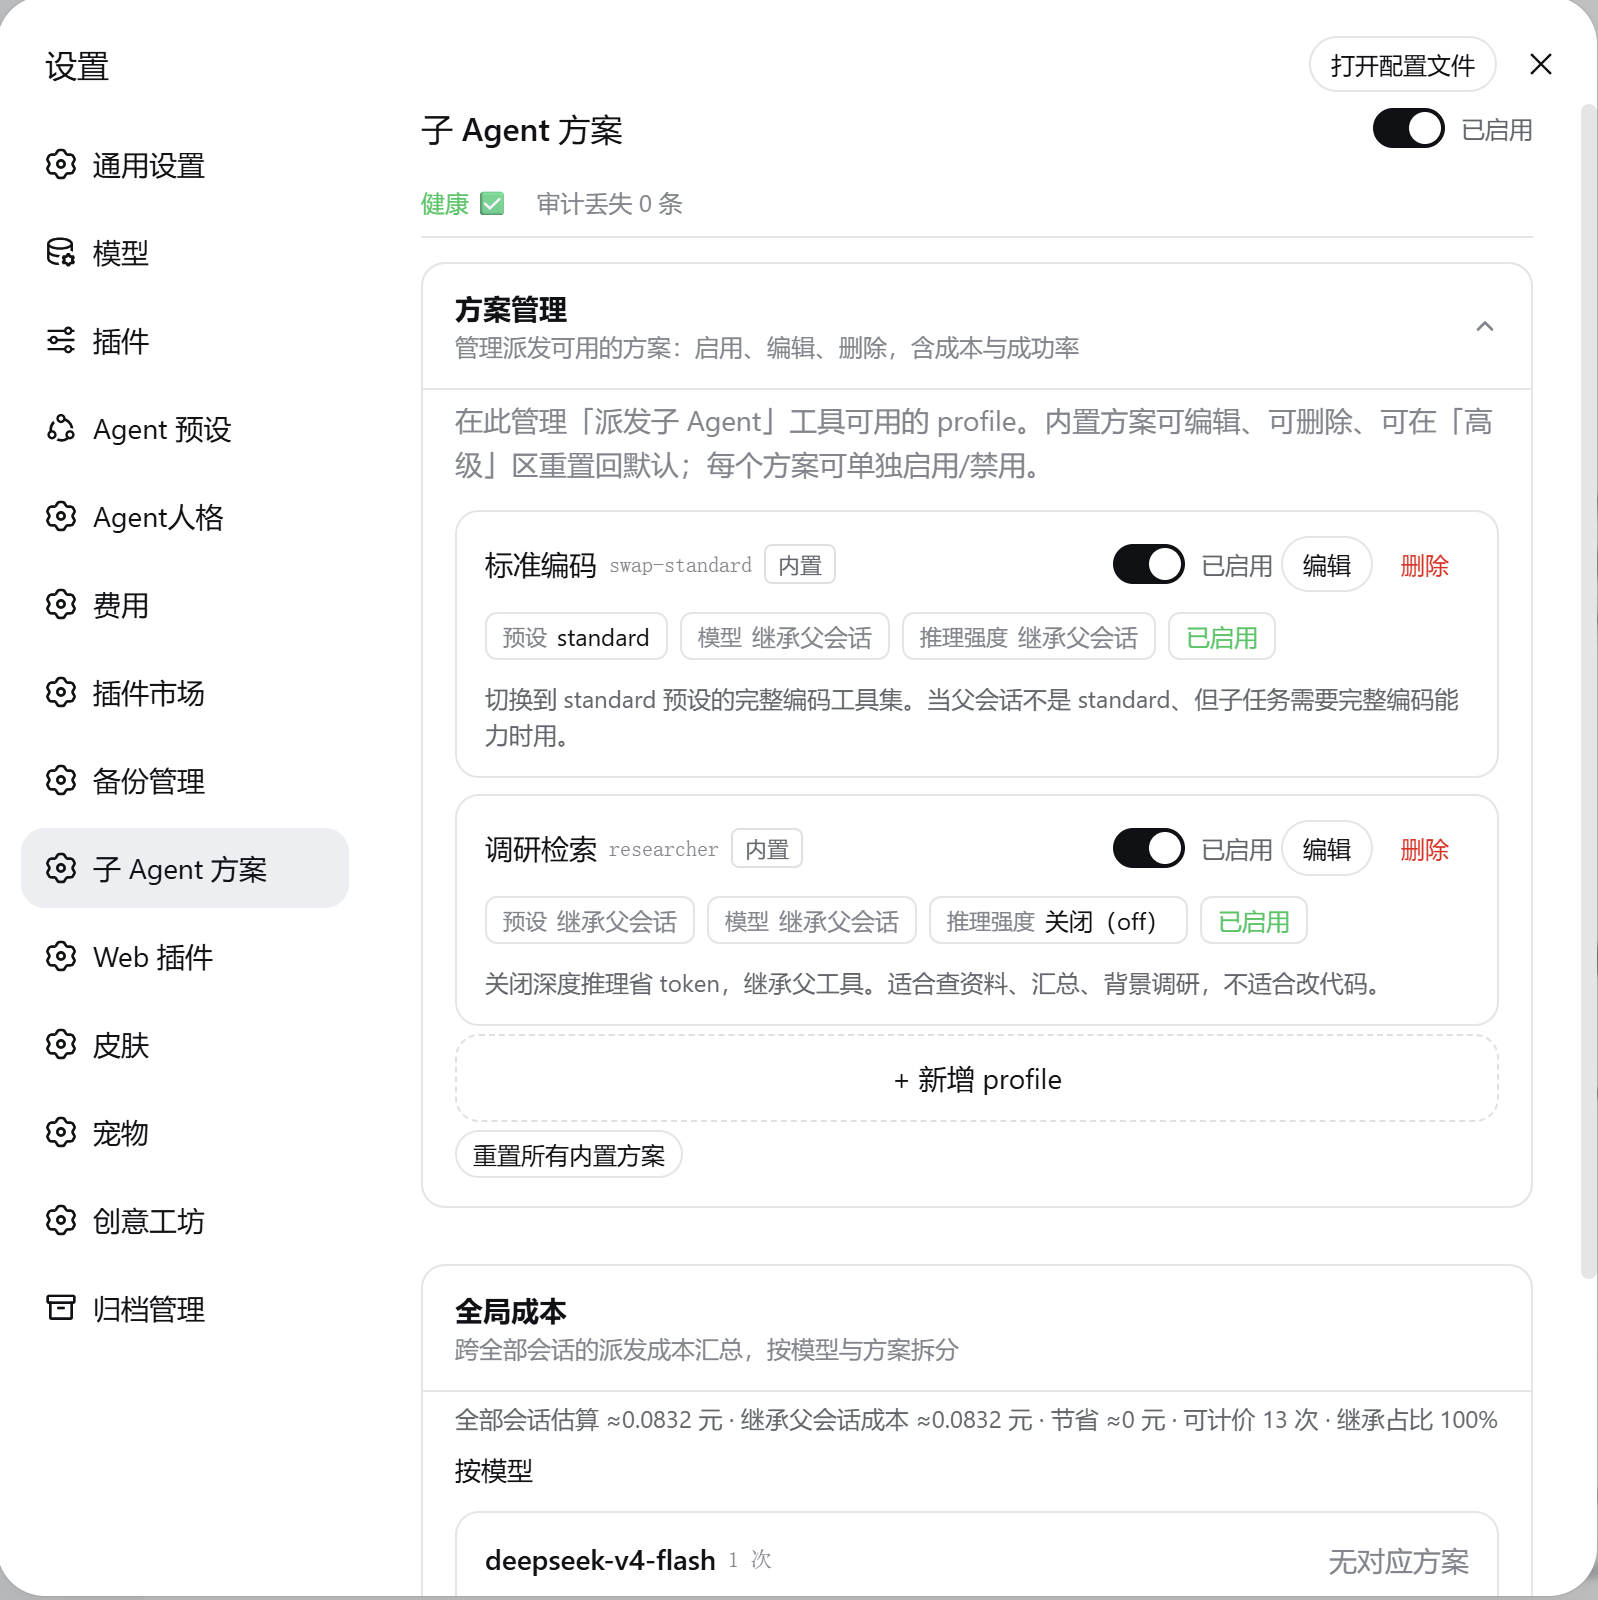Go to 创意工坊 page
1598x1600 pixels.
[185, 1221]
